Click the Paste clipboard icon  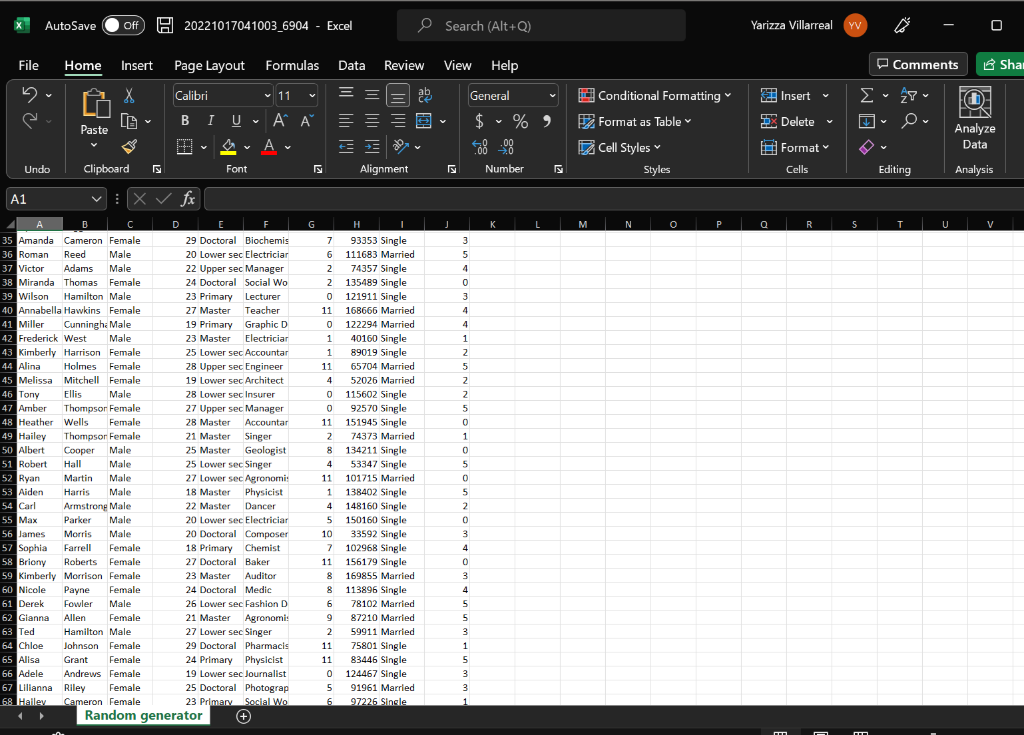95,104
